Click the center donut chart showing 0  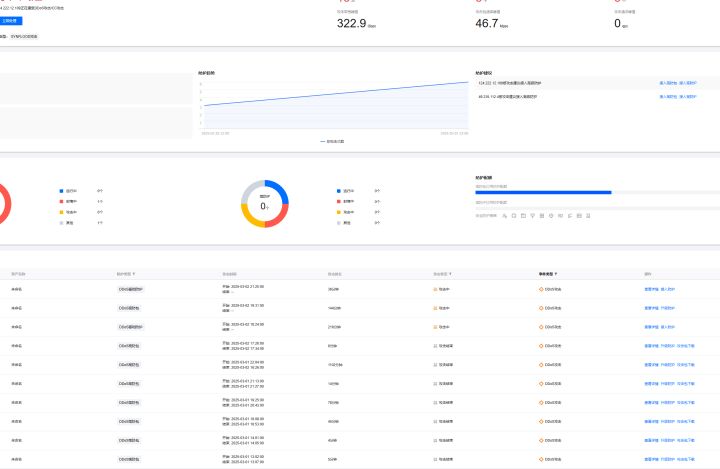[x=264, y=204]
